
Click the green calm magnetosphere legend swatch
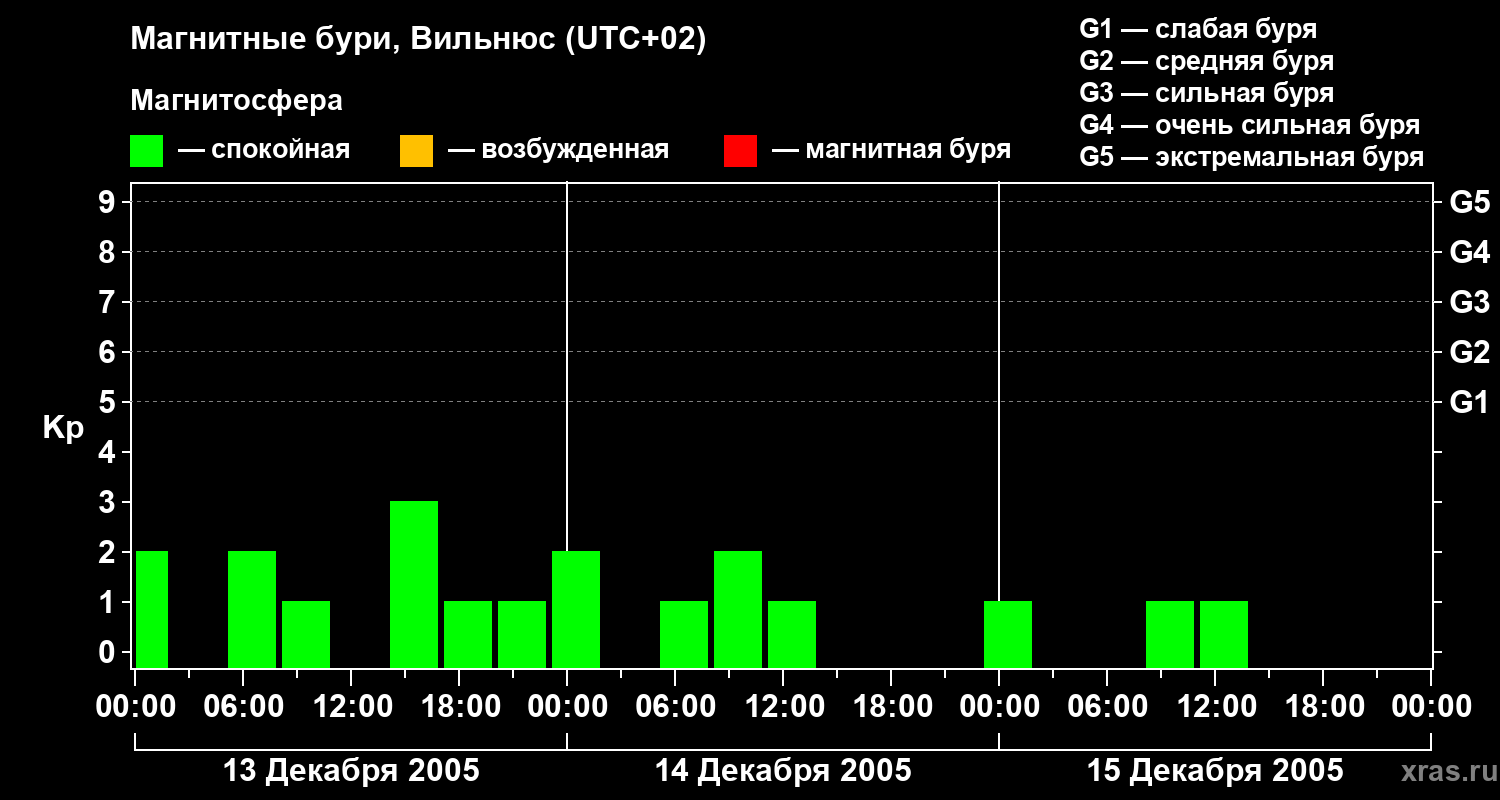(147, 151)
